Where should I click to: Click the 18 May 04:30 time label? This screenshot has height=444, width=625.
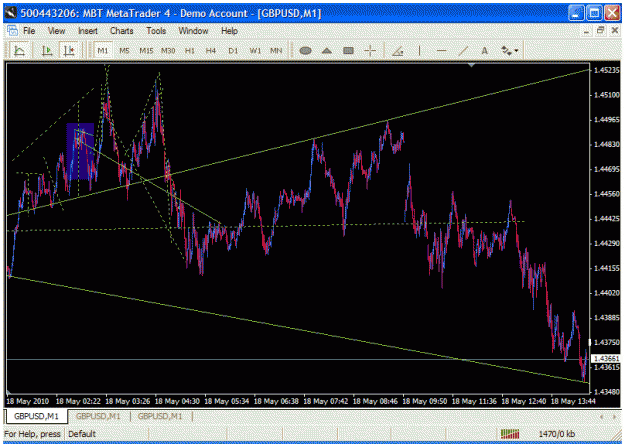point(177,401)
